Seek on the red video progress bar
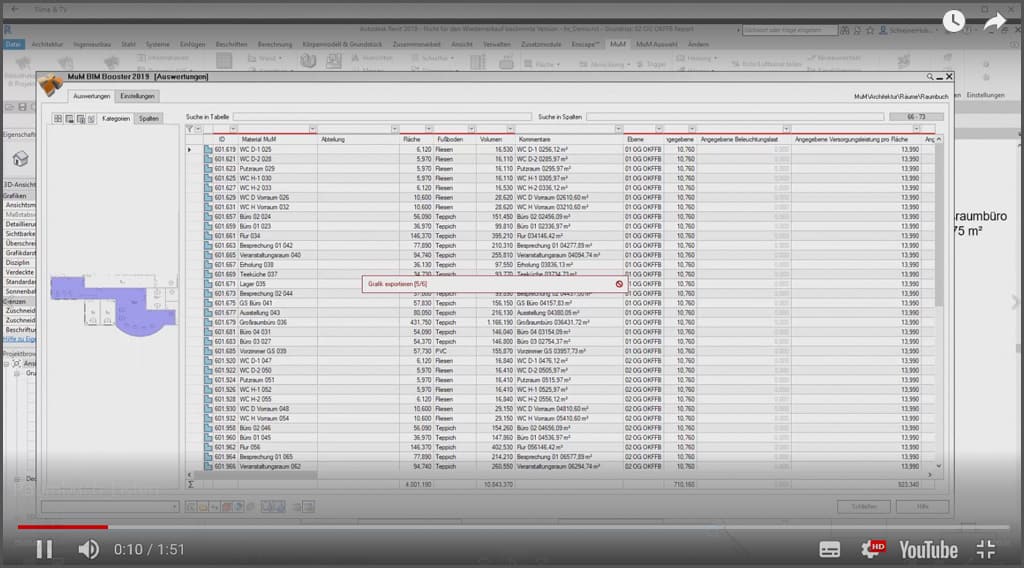This screenshot has width=1024, height=568. coord(300,527)
